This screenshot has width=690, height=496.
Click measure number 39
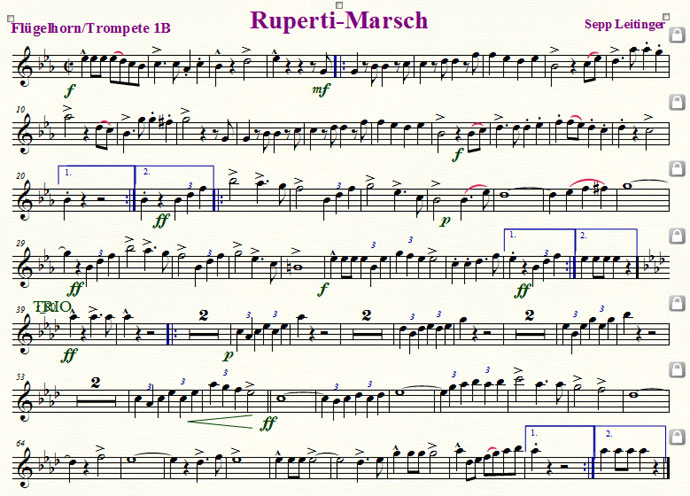21,310
